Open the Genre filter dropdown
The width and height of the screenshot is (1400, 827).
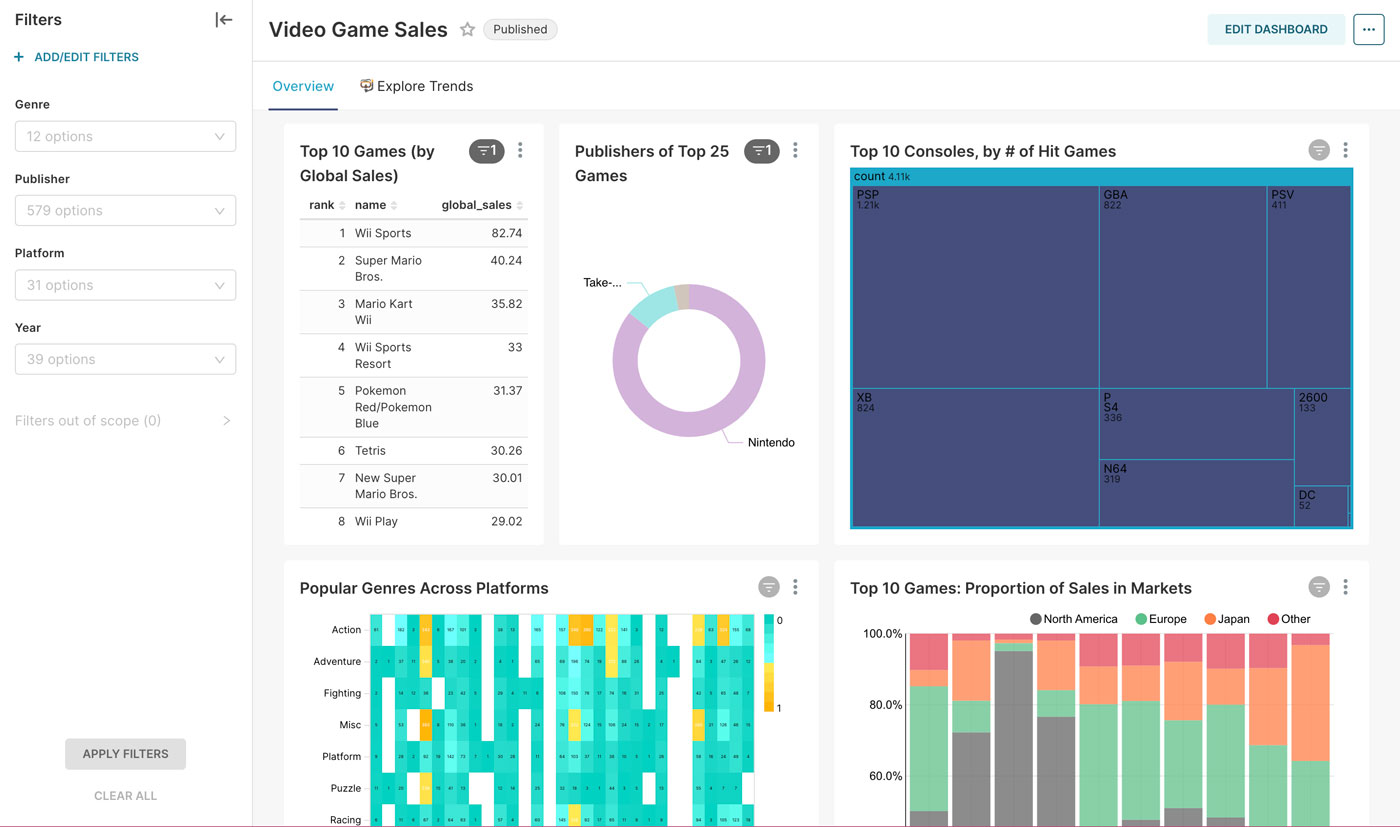click(125, 137)
